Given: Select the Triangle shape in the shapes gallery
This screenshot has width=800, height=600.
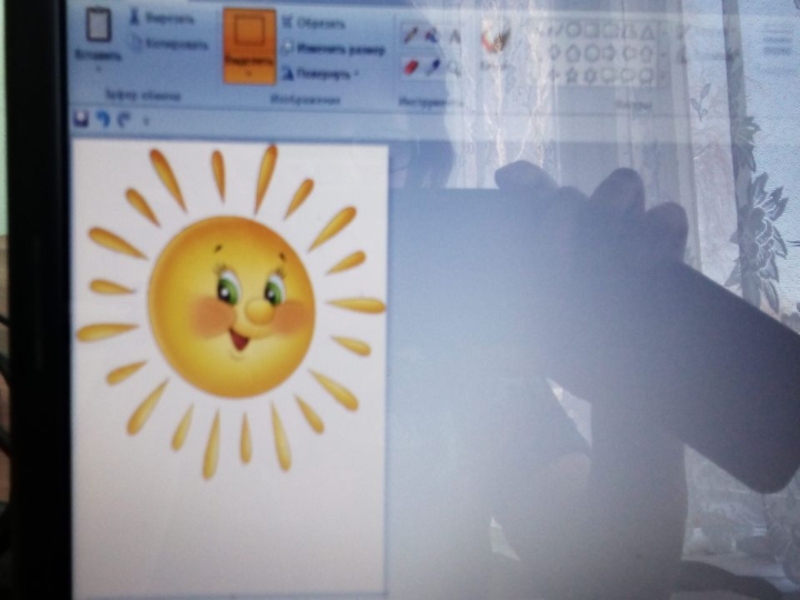Looking at the screenshot, I should (x=646, y=33).
